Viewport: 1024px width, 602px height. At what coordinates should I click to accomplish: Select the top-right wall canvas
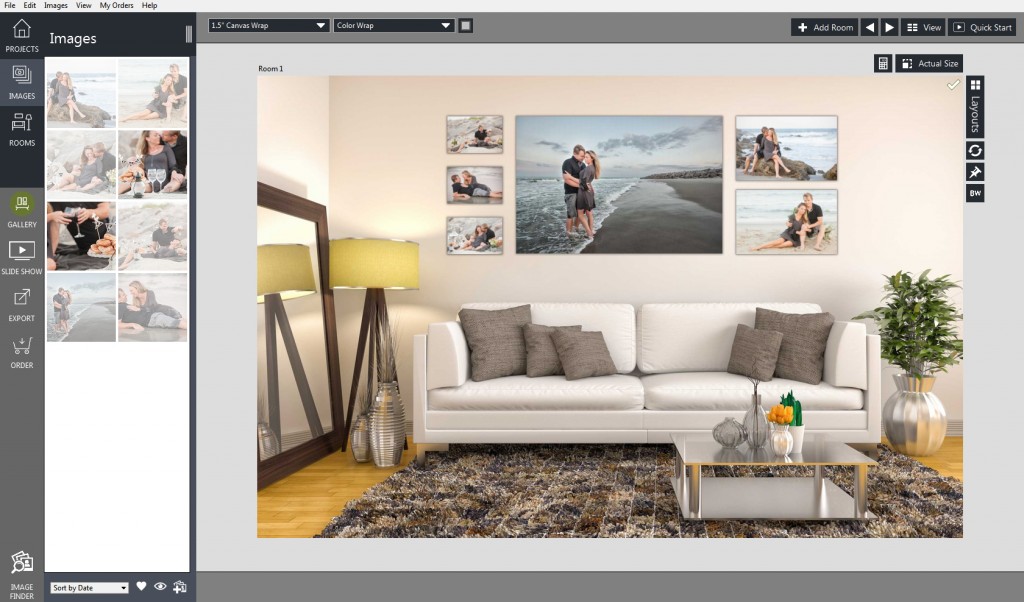[786, 148]
